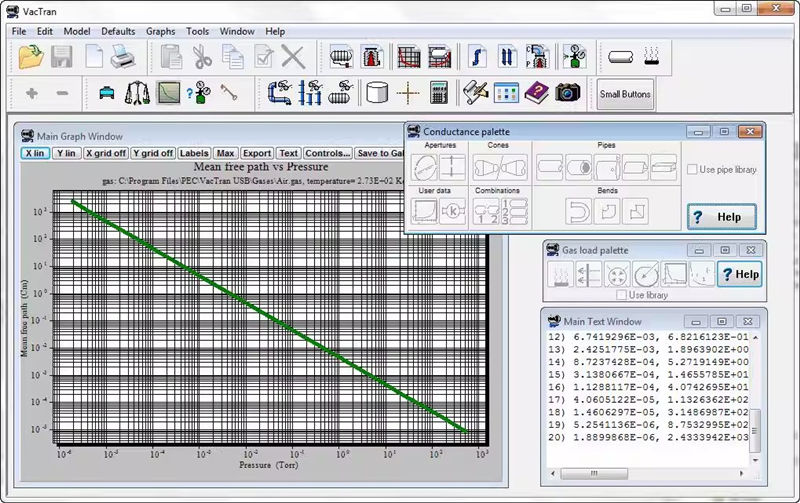Click the Print icon
Image resolution: width=800 pixels, height=503 pixels.
123,56
